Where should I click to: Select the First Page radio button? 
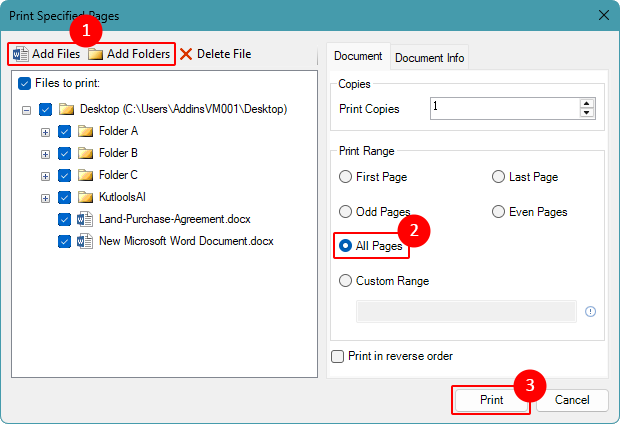345,177
